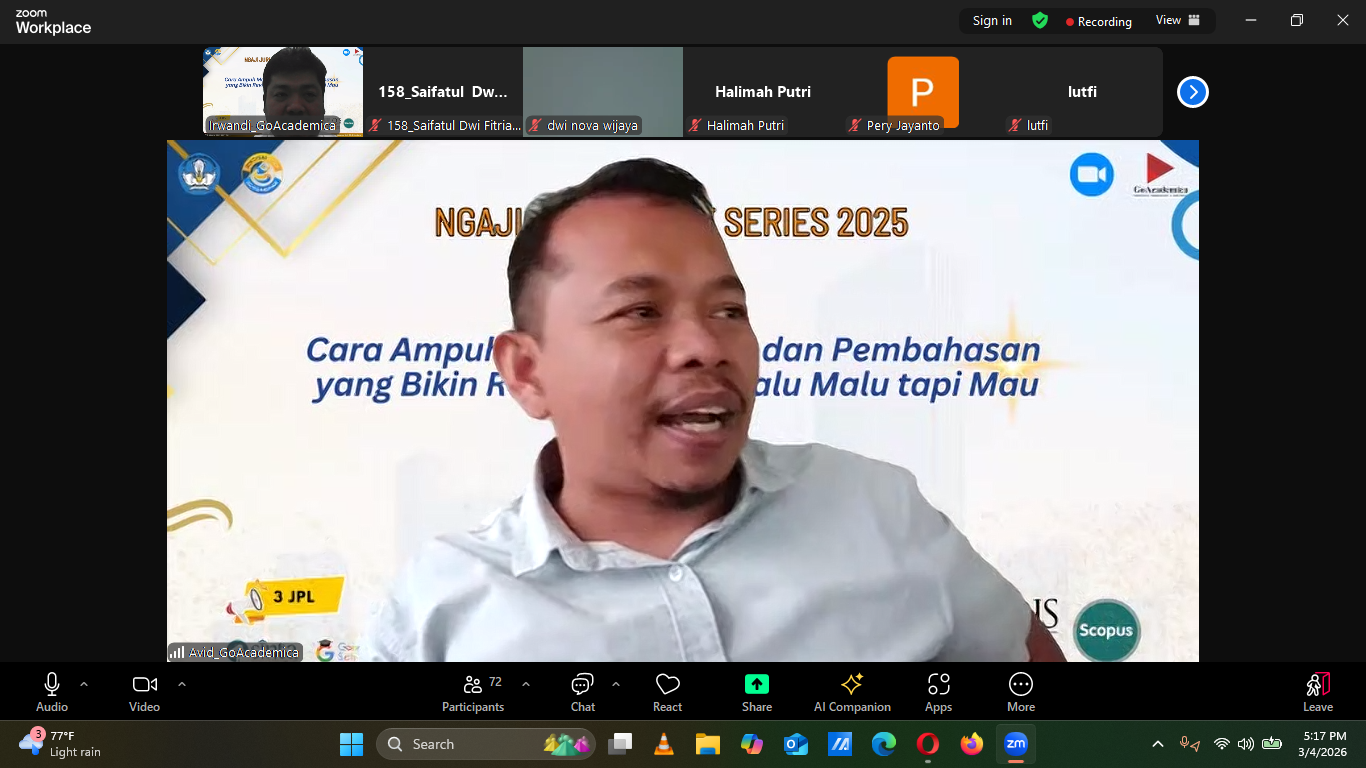Click the green encryption shield icon
Viewport: 1366px width, 768px height.
(1040, 20)
